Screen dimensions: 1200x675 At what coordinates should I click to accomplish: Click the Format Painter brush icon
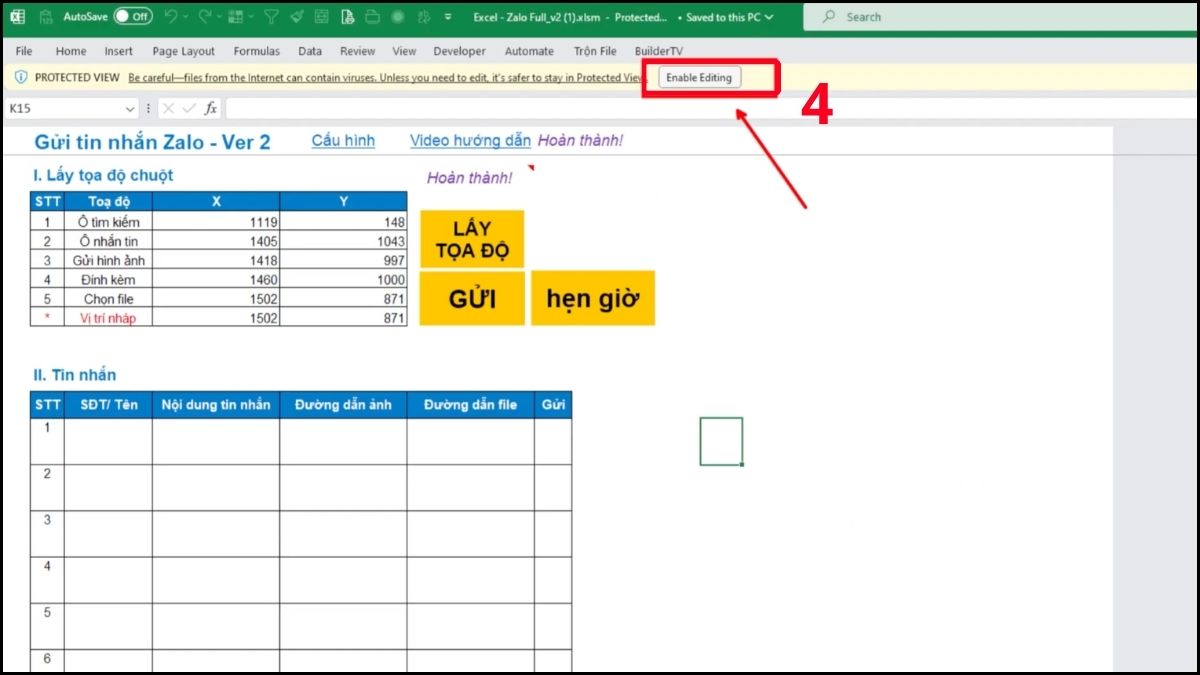click(297, 17)
